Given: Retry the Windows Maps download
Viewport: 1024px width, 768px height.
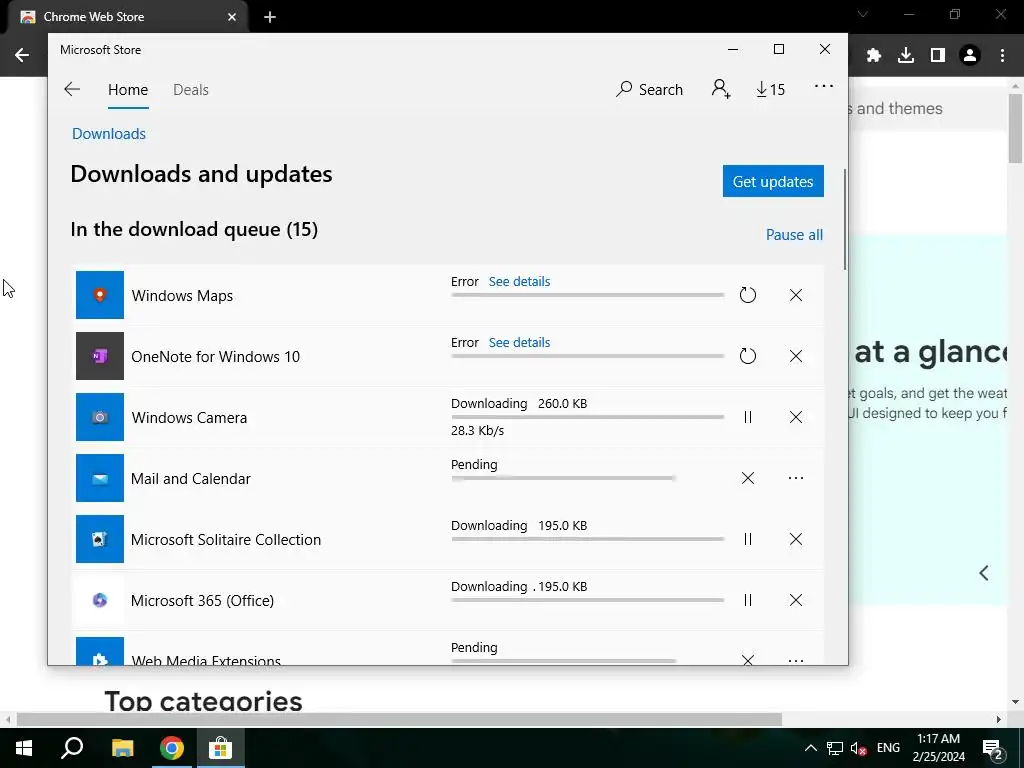Looking at the screenshot, I should 748,295.
